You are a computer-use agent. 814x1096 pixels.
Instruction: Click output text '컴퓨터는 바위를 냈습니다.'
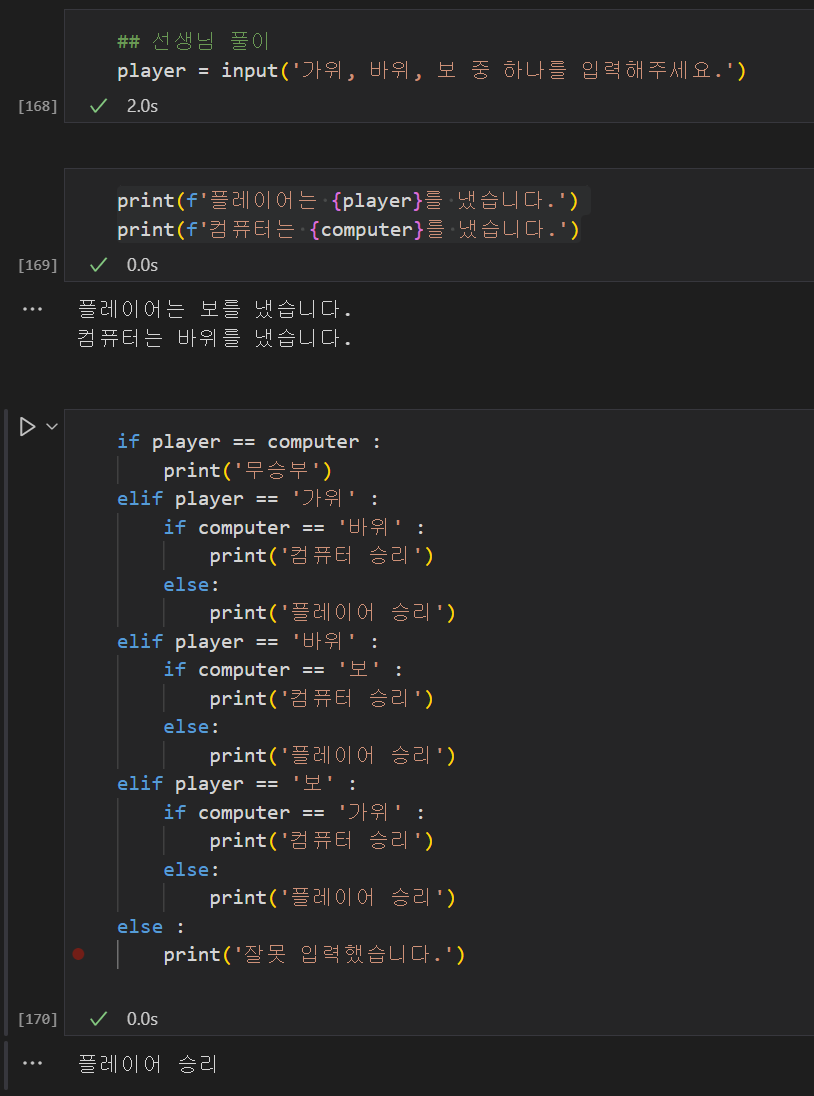tap(214, 339)
